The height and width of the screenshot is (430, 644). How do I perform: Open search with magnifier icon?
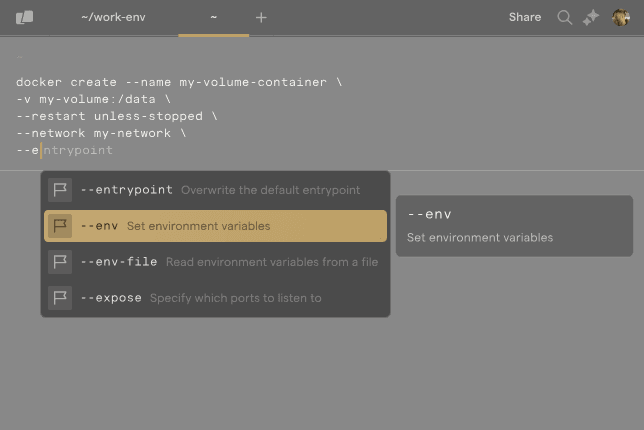coord(564,18)
